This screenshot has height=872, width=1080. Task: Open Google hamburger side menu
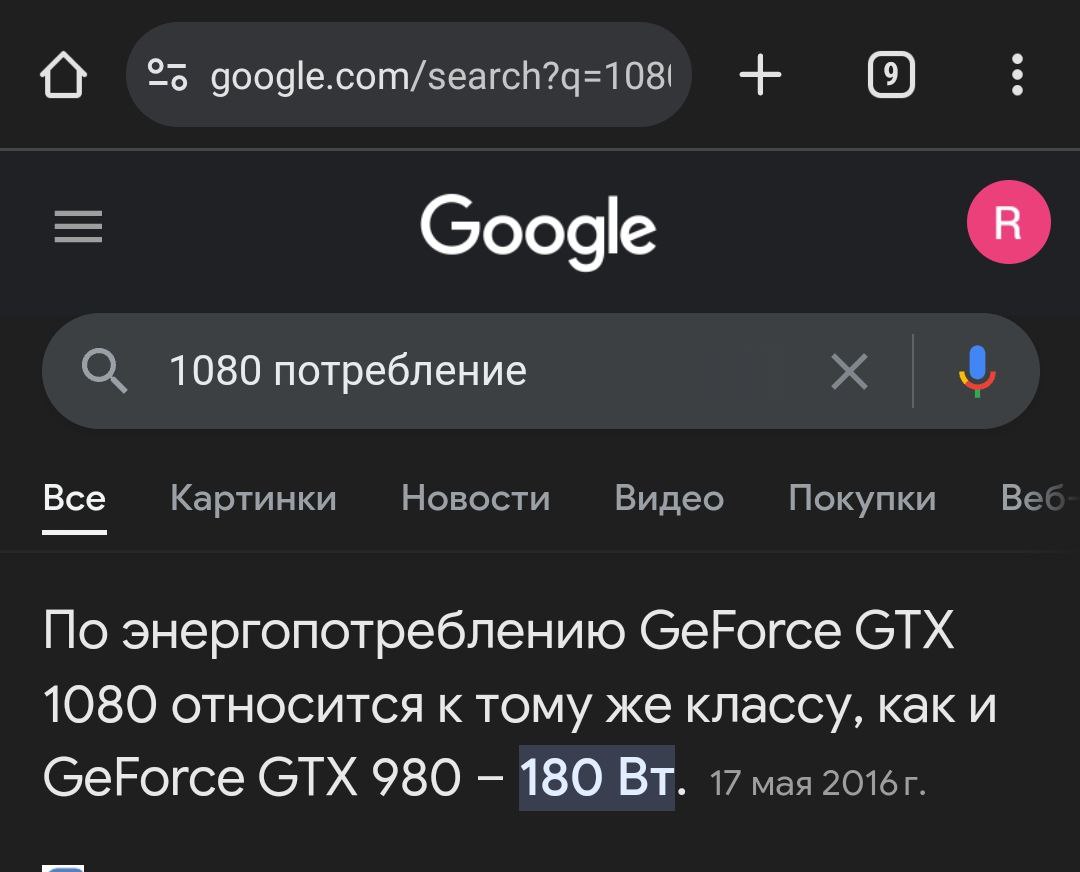pos(79,227)
